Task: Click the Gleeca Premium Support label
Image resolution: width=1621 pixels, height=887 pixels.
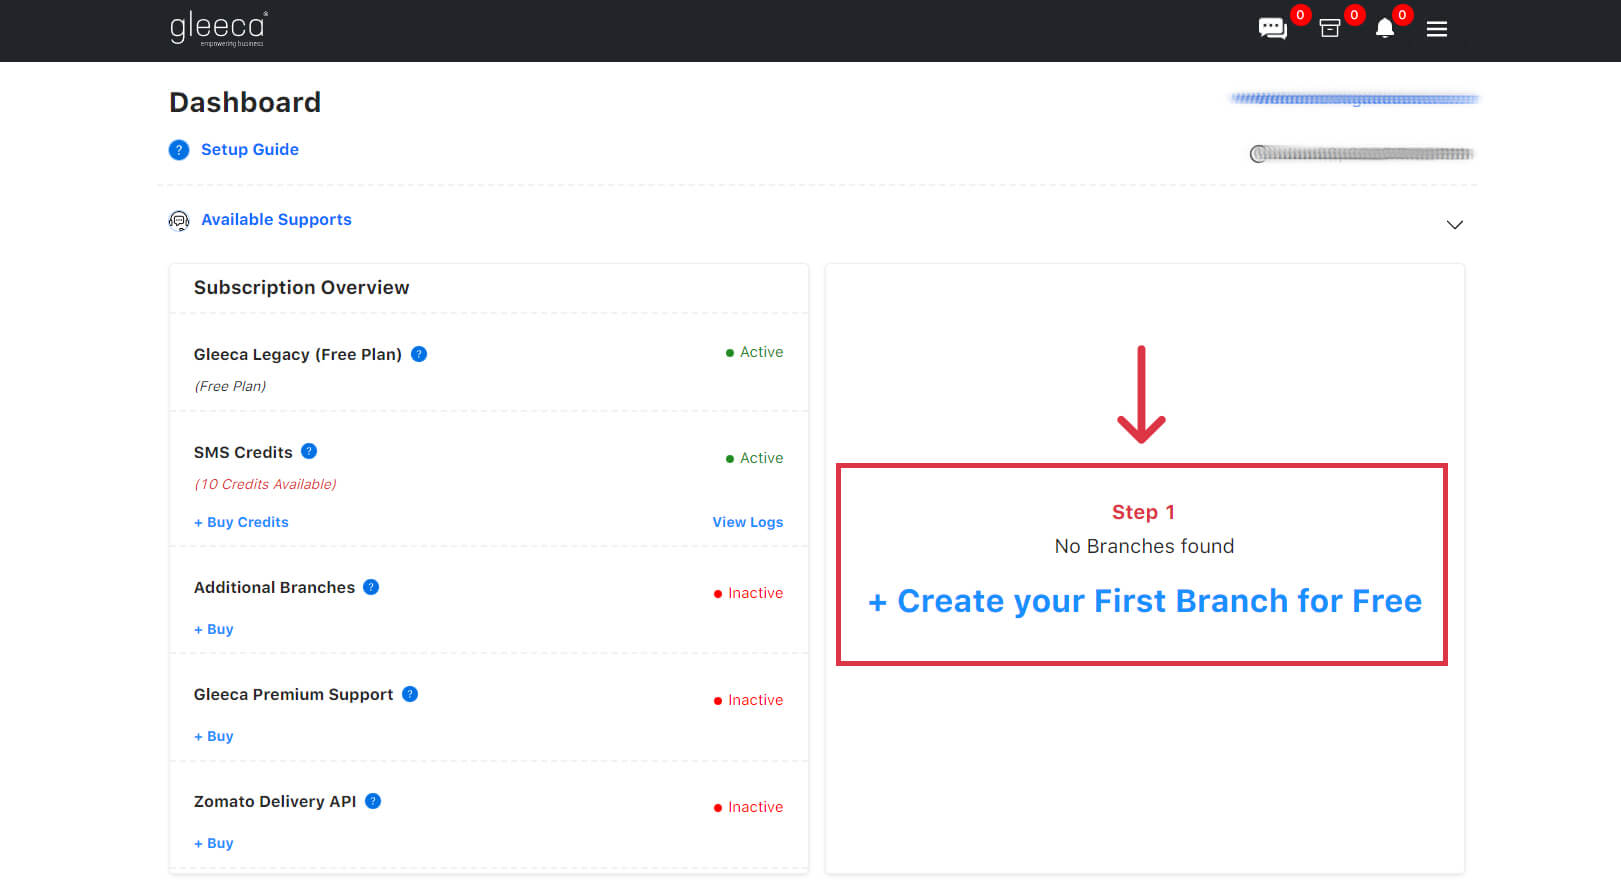Action: point(293,694)
